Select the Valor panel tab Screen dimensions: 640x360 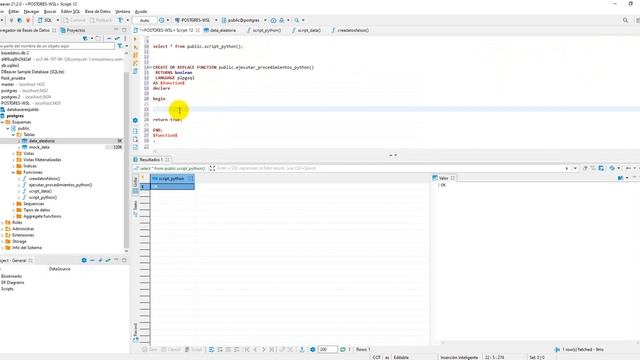(443, 178)
